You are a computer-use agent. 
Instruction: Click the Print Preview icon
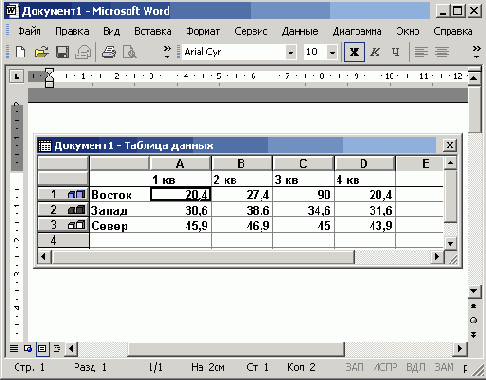tap(130, 52)
